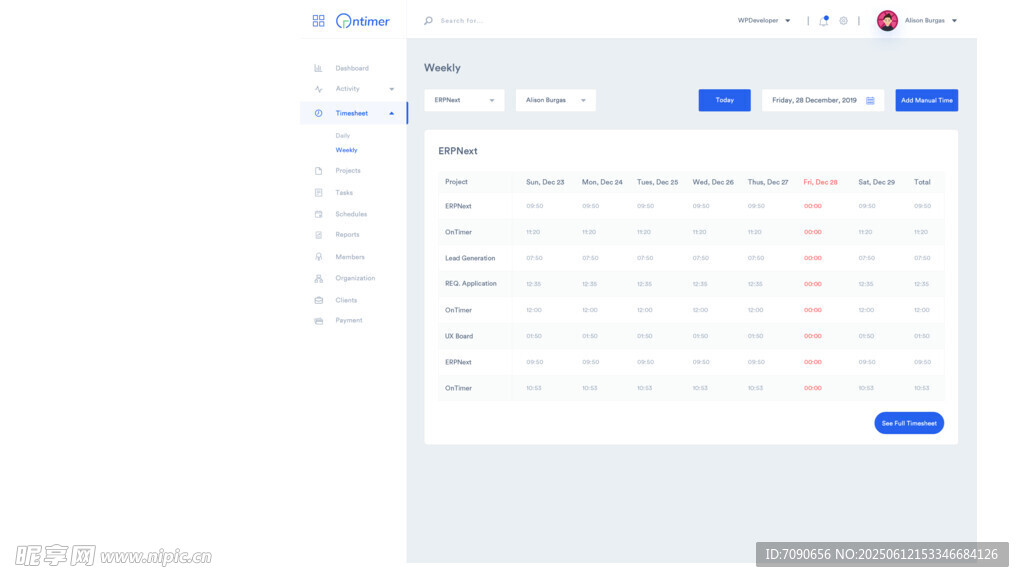Image resolution: width=1024 pixels, height=582 pixels.
Task: Expand the Activity sidebar section
Action: [x=391, y=89]
